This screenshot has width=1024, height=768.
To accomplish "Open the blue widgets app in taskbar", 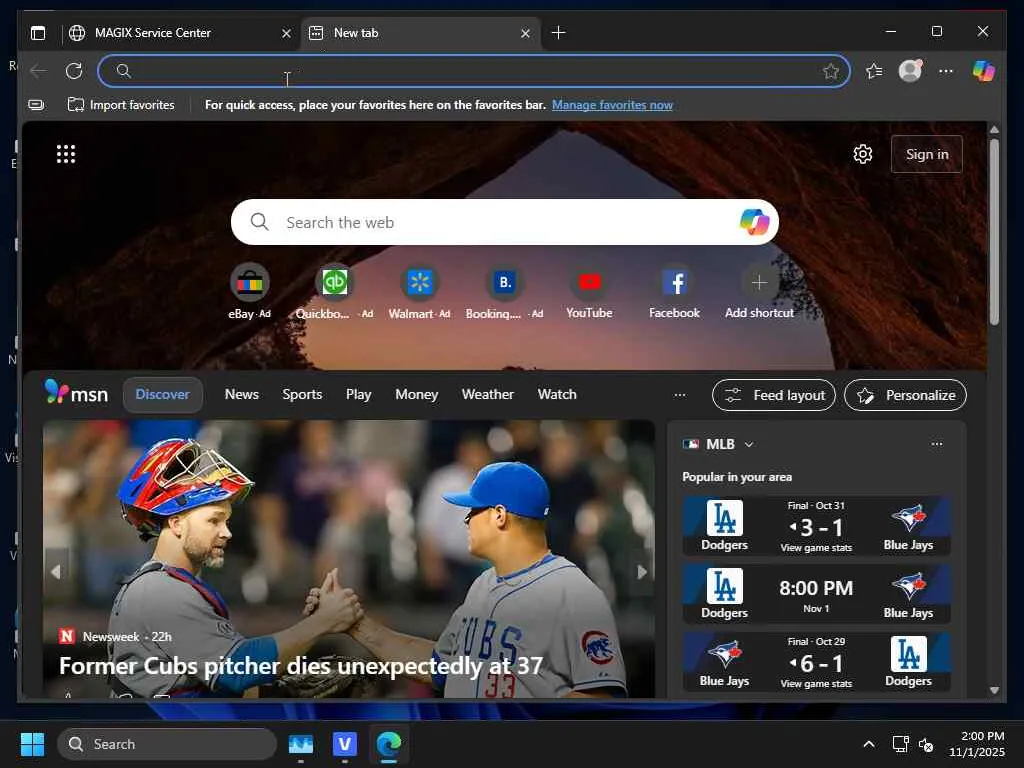I will tap(300, 744).
